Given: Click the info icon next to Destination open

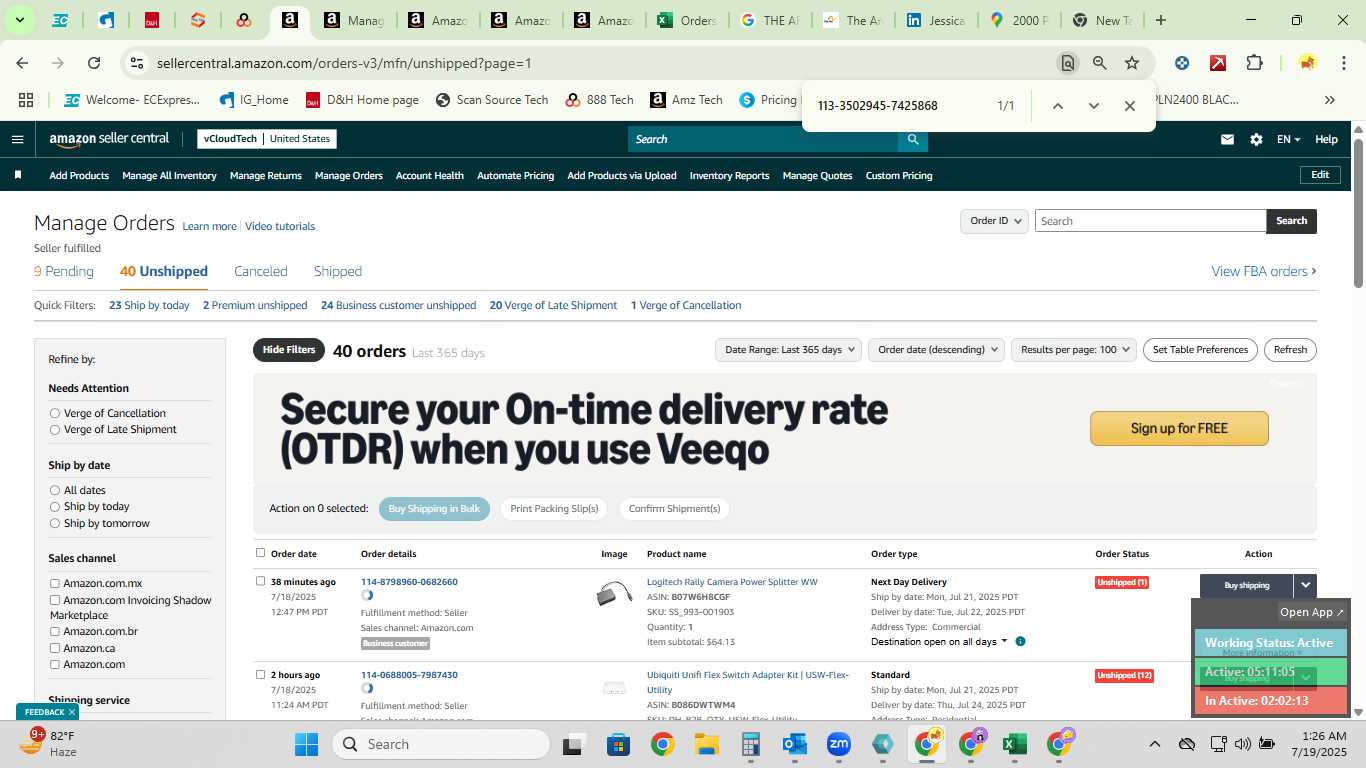Looking at the screenshot, I should 1020,642.
